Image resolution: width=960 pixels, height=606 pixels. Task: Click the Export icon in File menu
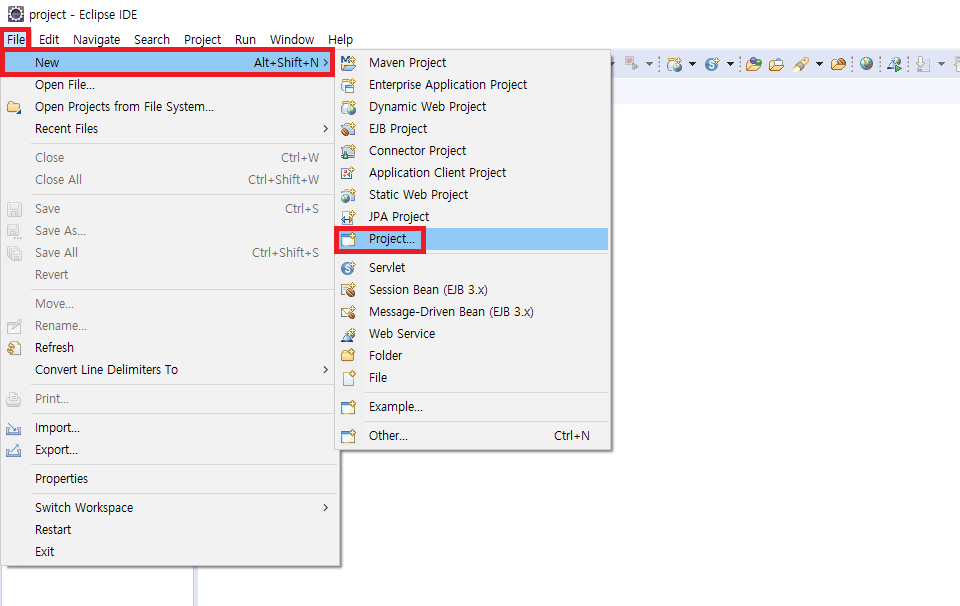tap(13, 451)
